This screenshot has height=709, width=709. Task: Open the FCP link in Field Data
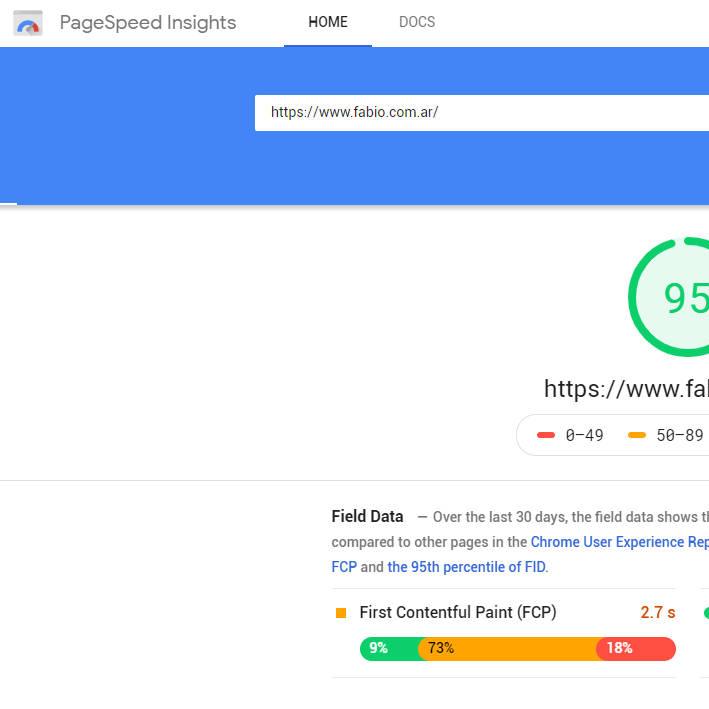344,567
